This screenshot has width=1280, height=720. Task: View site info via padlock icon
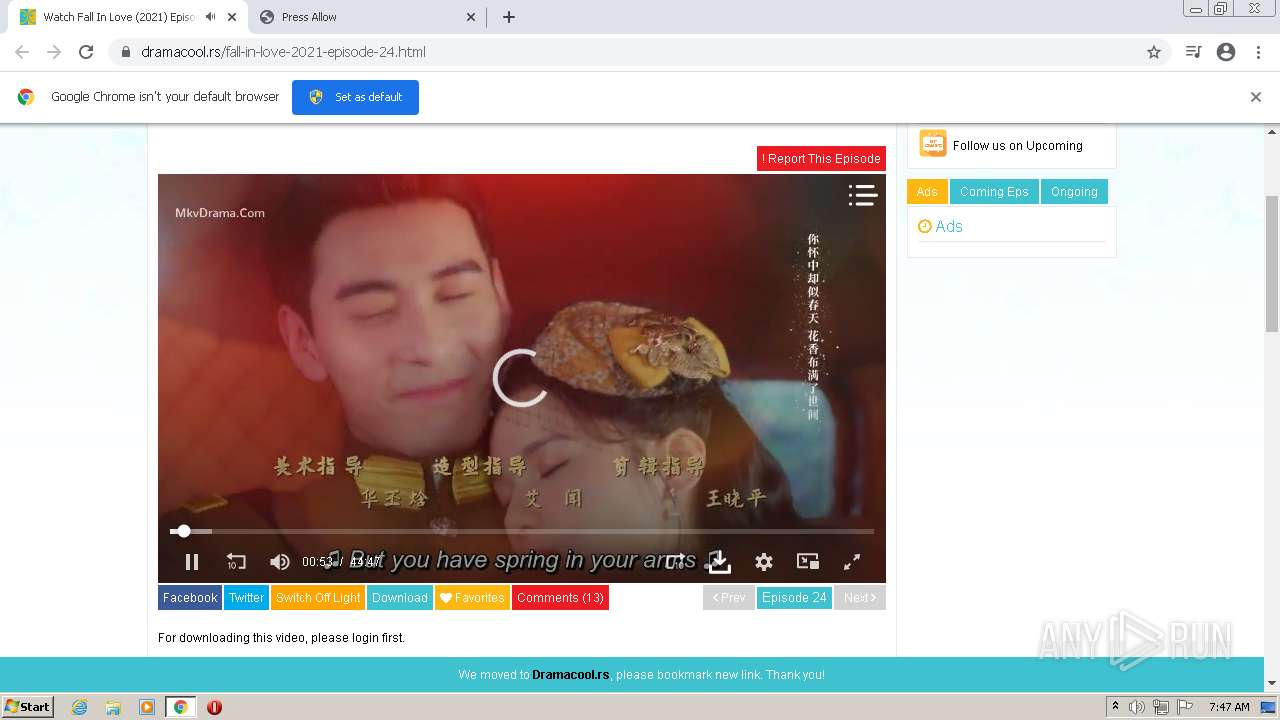click(126, 52)
